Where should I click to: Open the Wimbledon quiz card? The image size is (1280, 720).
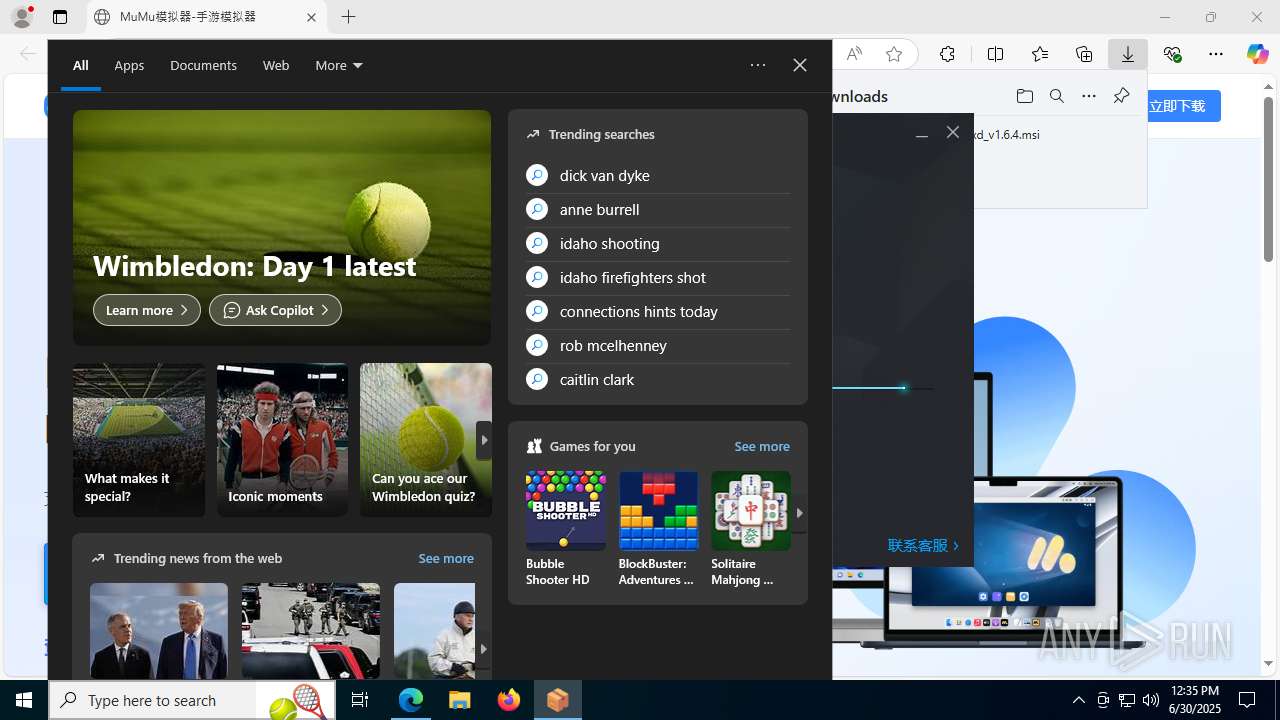pos(426,440)
